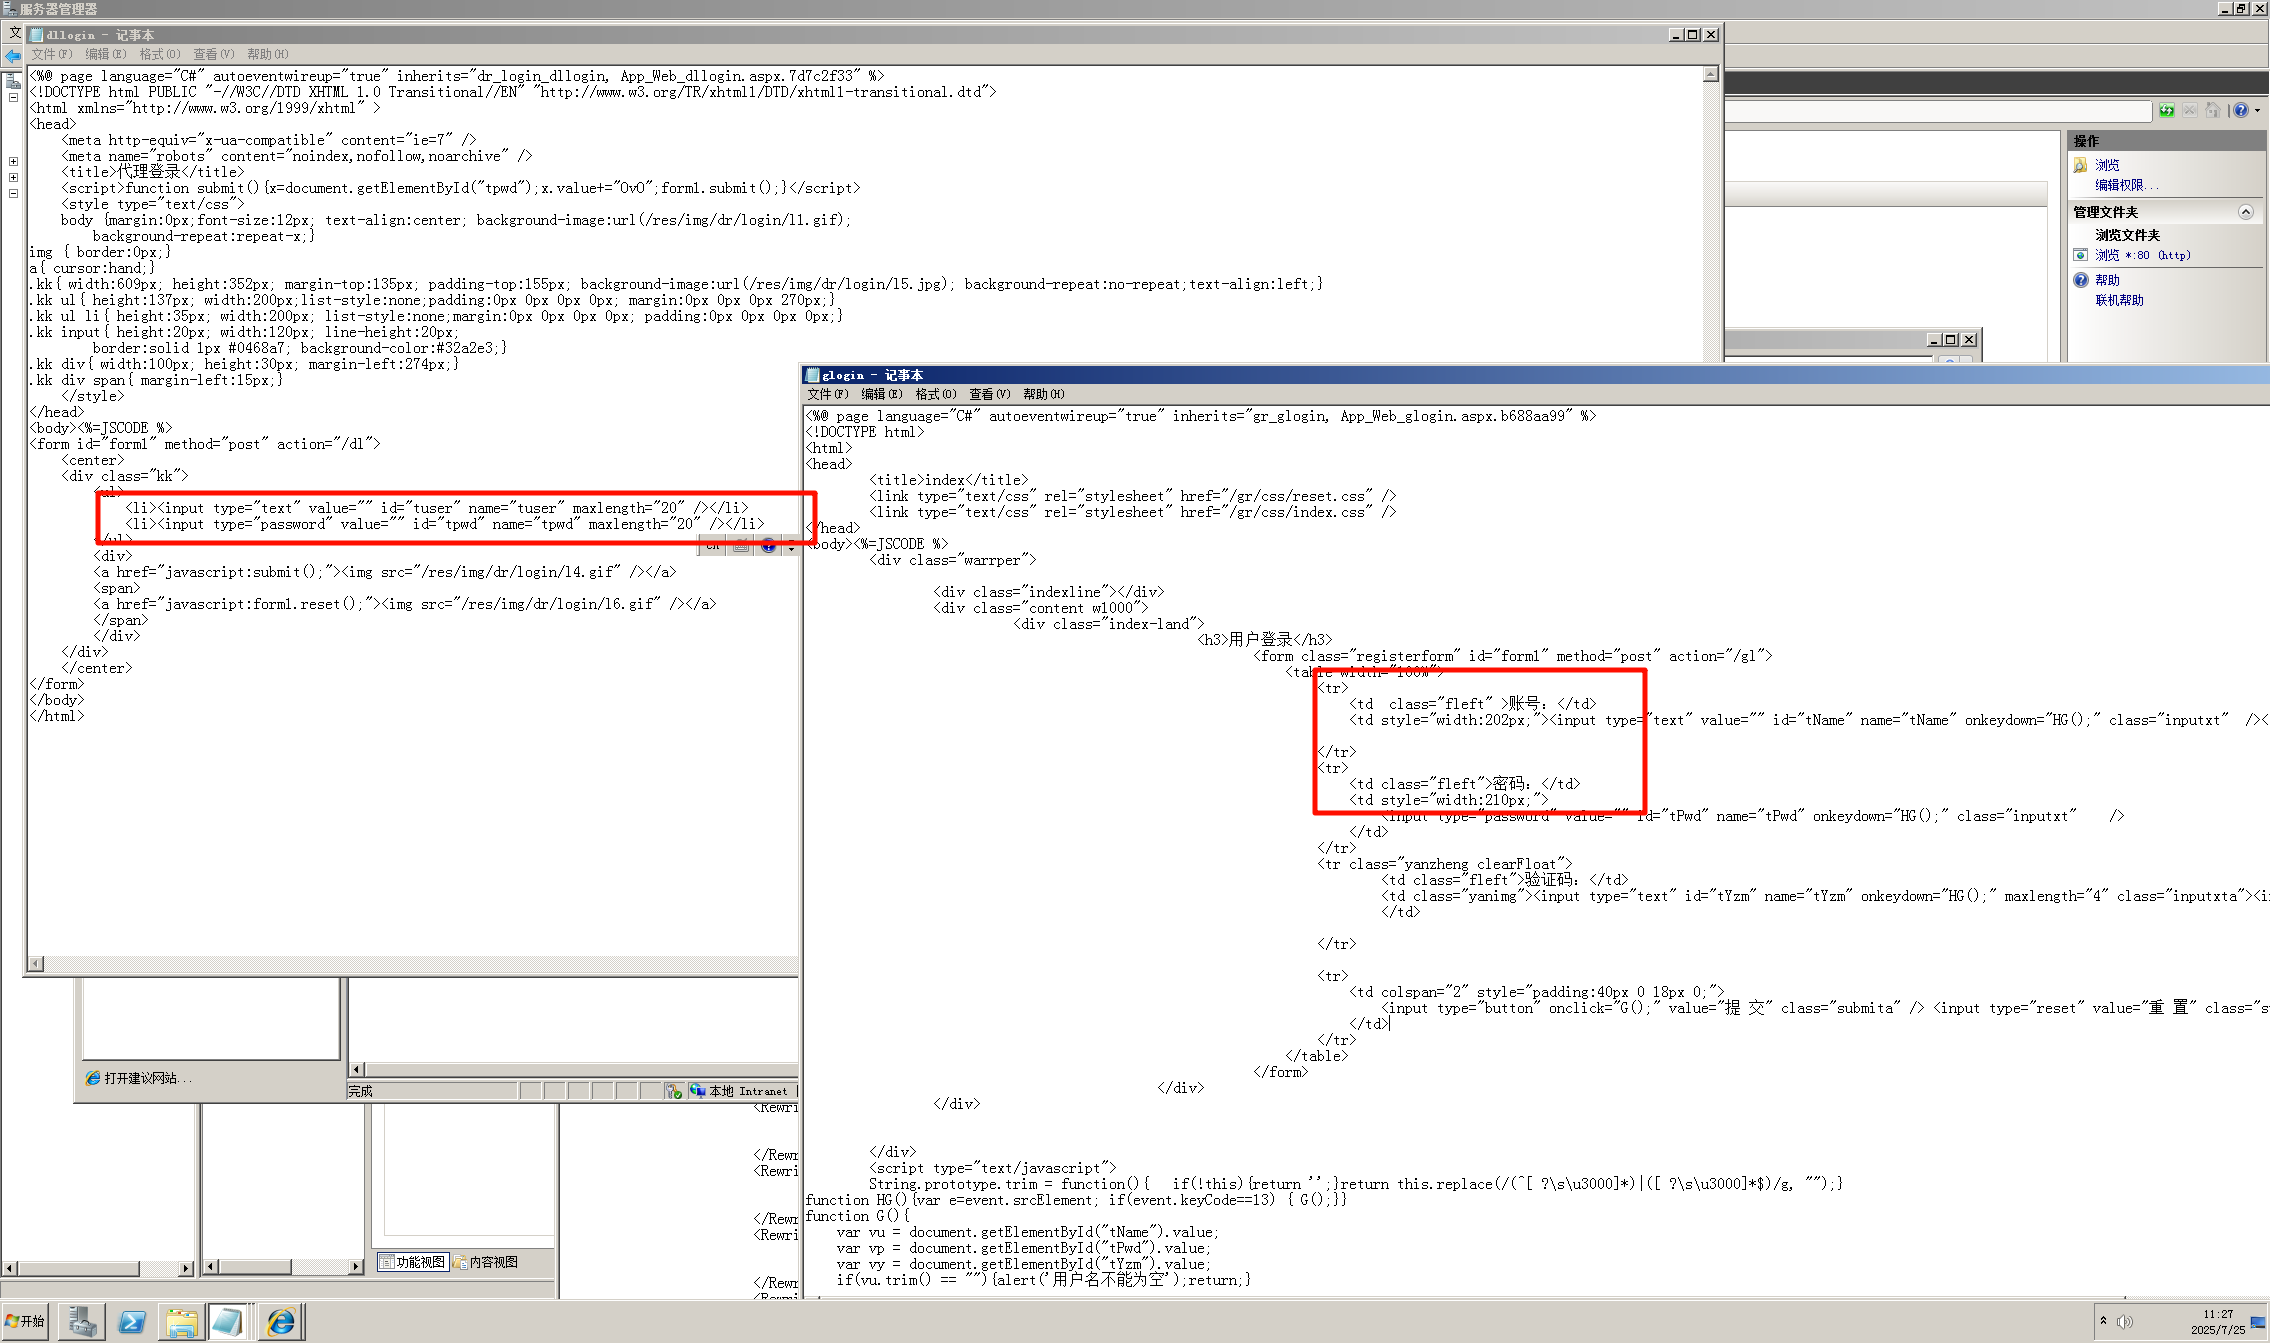Viewport: 2270px width, 1343px height.
Task: Open Windows Explorer from the taskbar
Action: tap(181, 1322)
